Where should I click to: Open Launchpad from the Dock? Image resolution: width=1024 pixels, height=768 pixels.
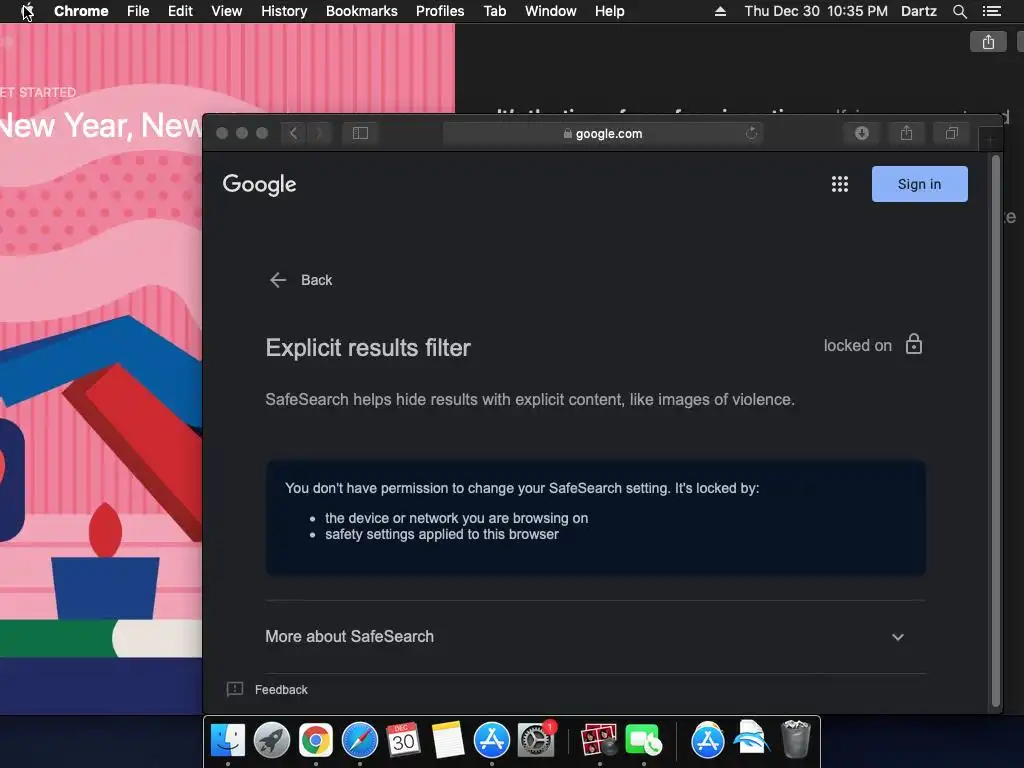coord(272,741)
